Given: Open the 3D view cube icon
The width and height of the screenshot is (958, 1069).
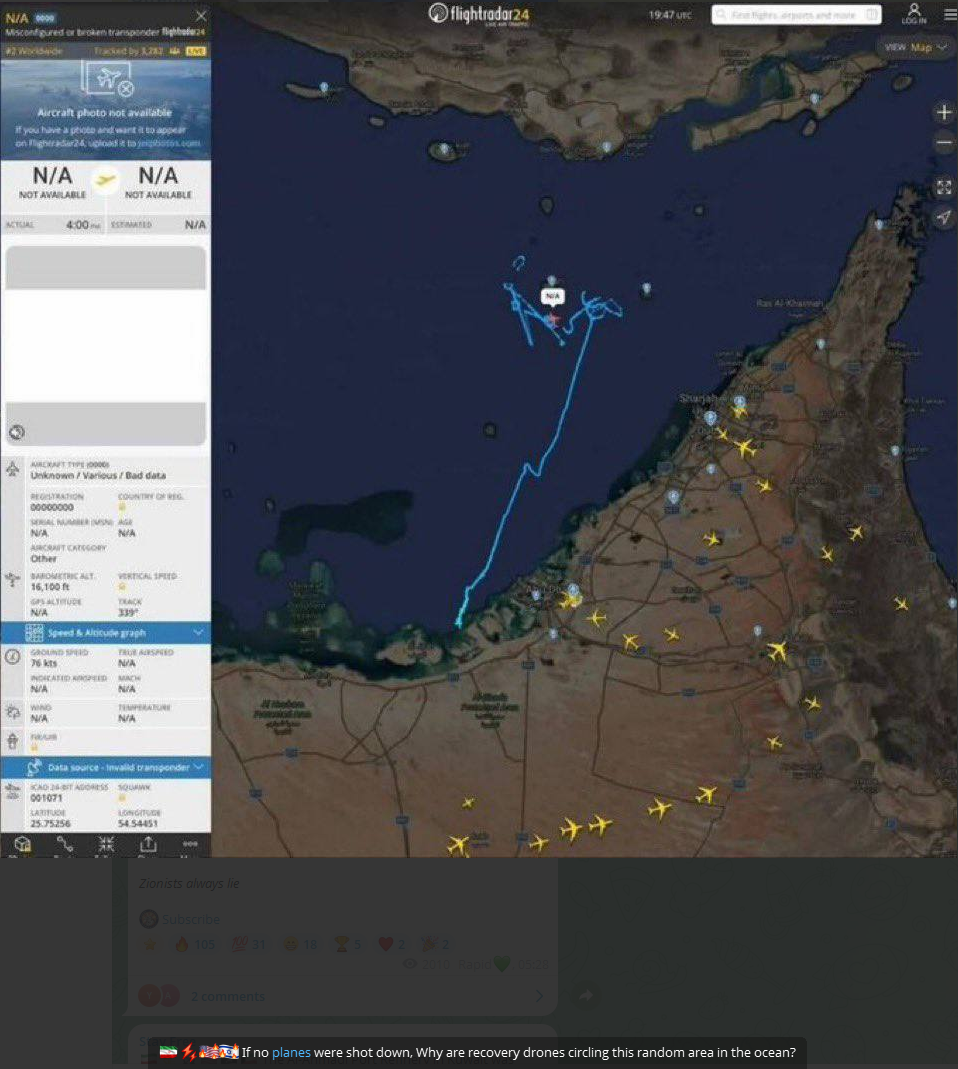Looking at the screenshot, I should coord(23,845).
